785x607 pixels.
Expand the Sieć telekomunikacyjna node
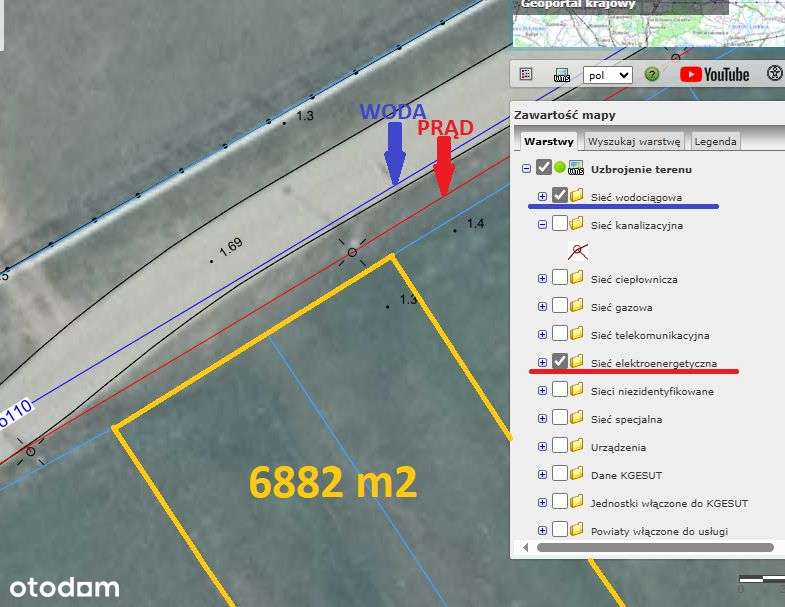pos(542,335)
